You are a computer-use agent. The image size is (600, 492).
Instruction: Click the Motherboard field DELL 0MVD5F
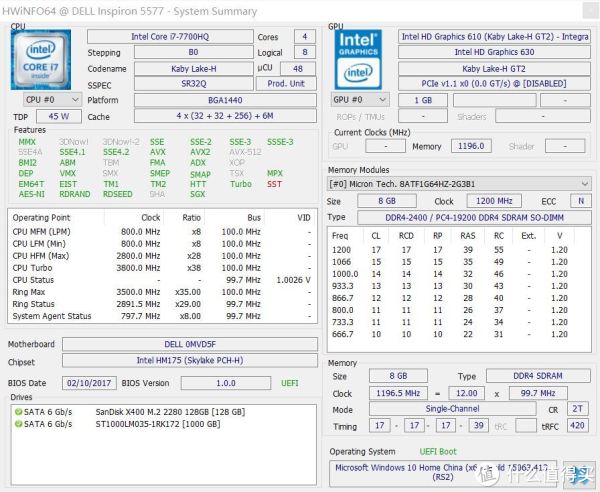coord(190,344)
